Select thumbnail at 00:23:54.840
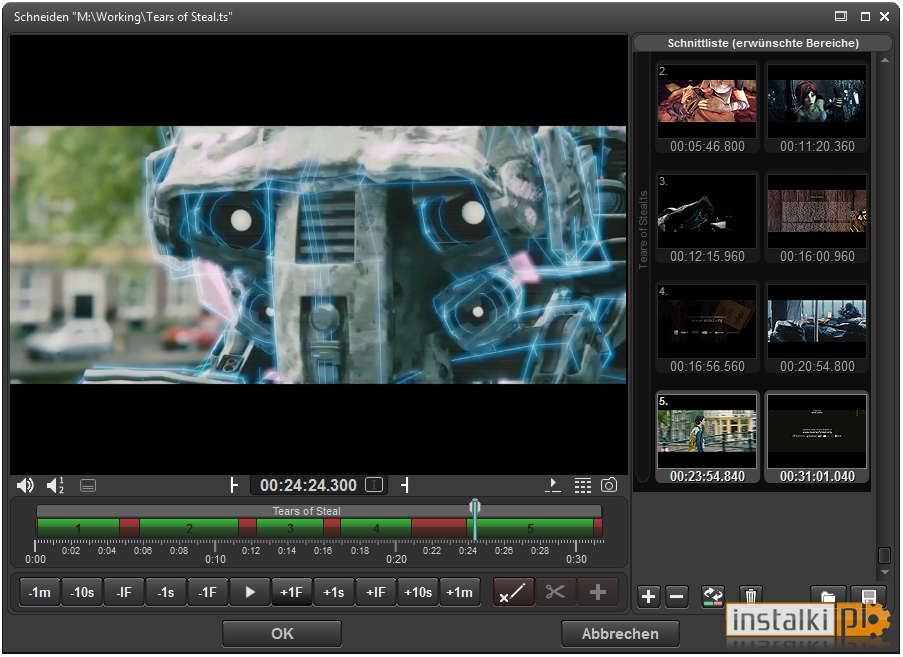 click(x=707, y=438)
